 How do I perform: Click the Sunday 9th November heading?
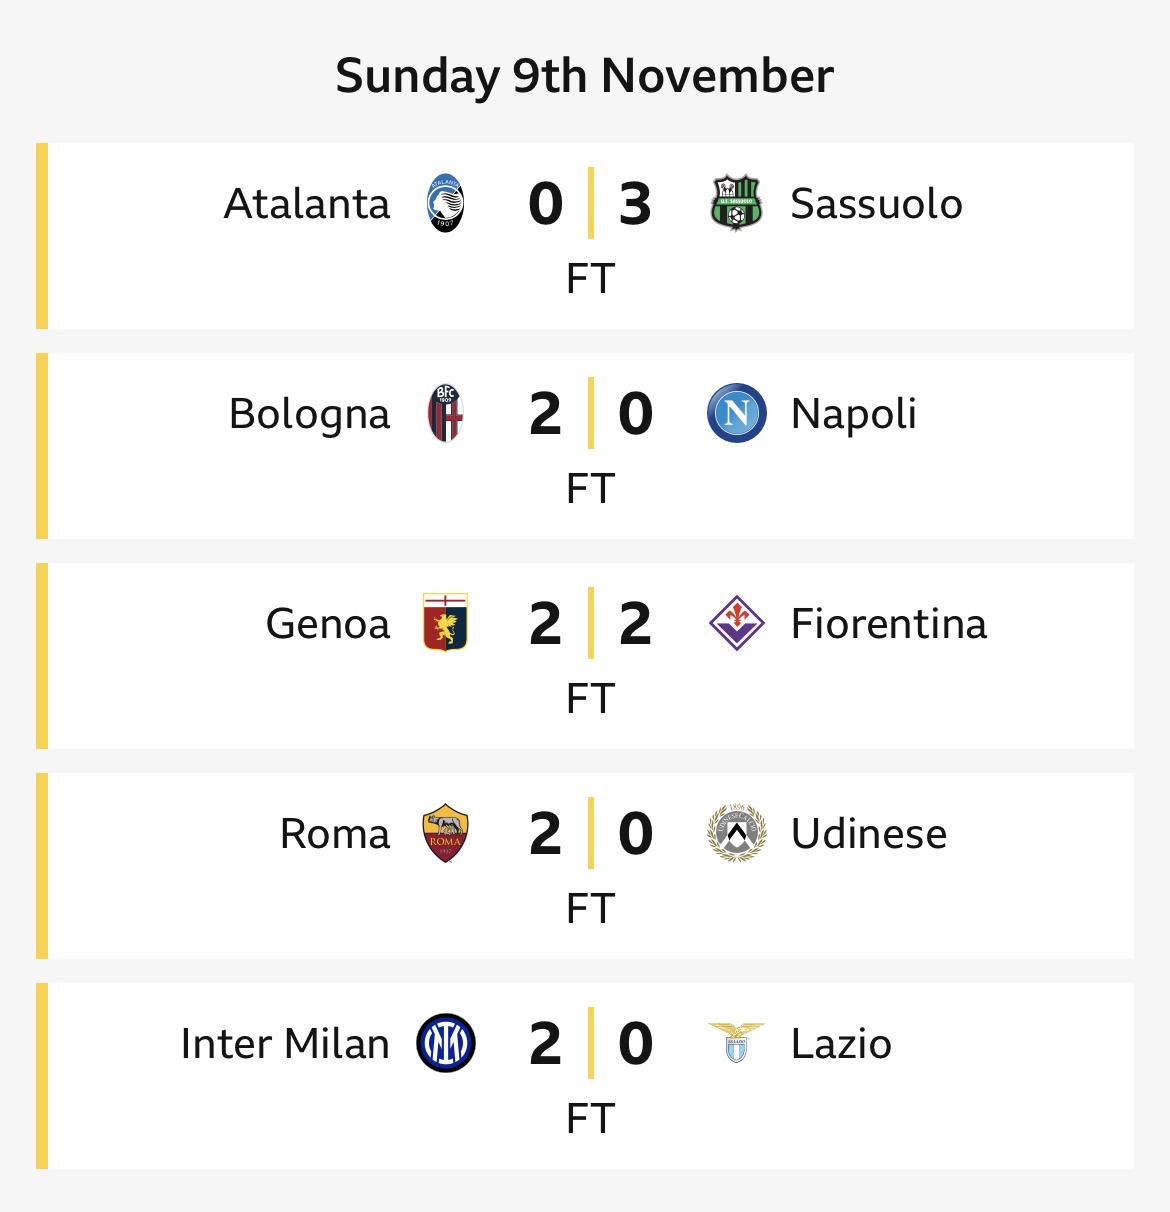coord(584,76)
